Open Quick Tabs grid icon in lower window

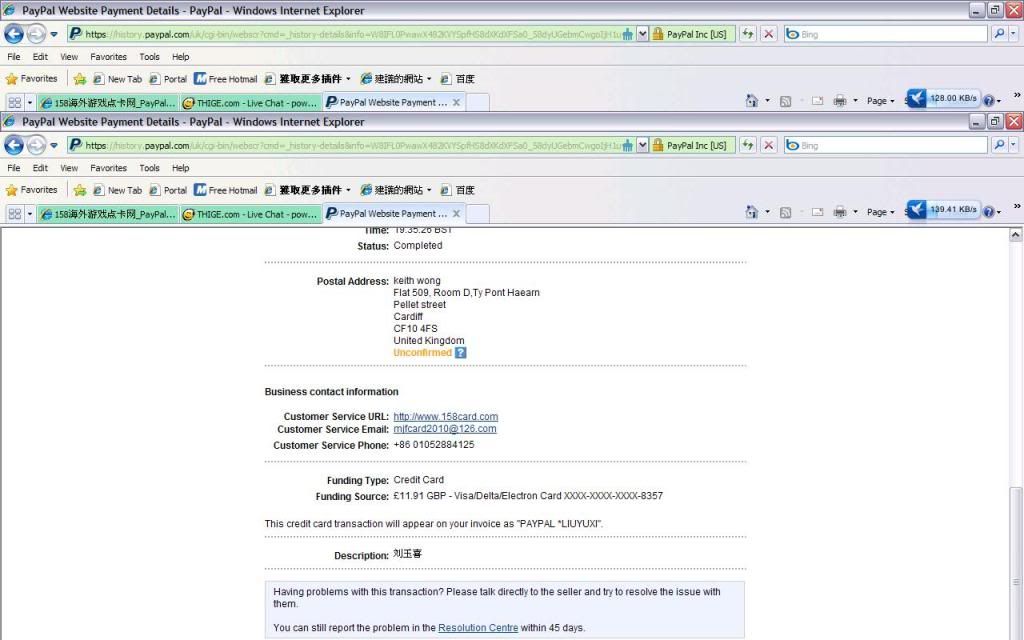(14, 214)
